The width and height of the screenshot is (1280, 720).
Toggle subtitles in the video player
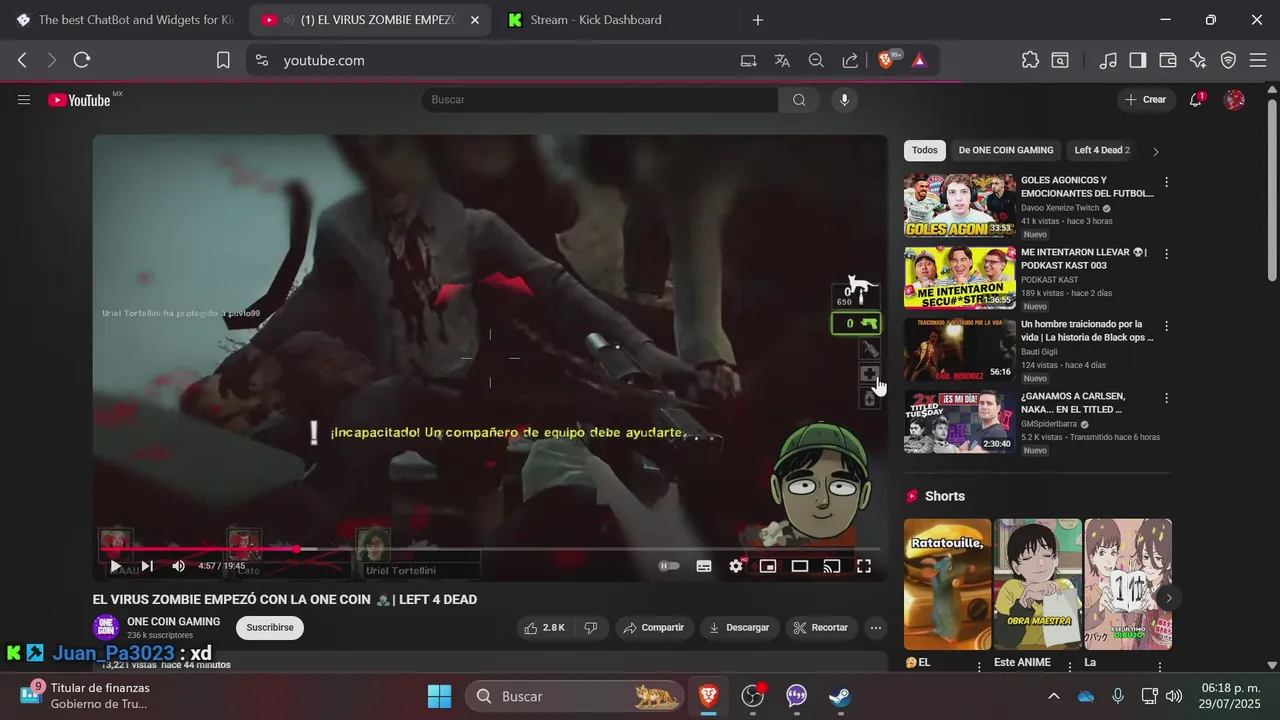(704, 566)
